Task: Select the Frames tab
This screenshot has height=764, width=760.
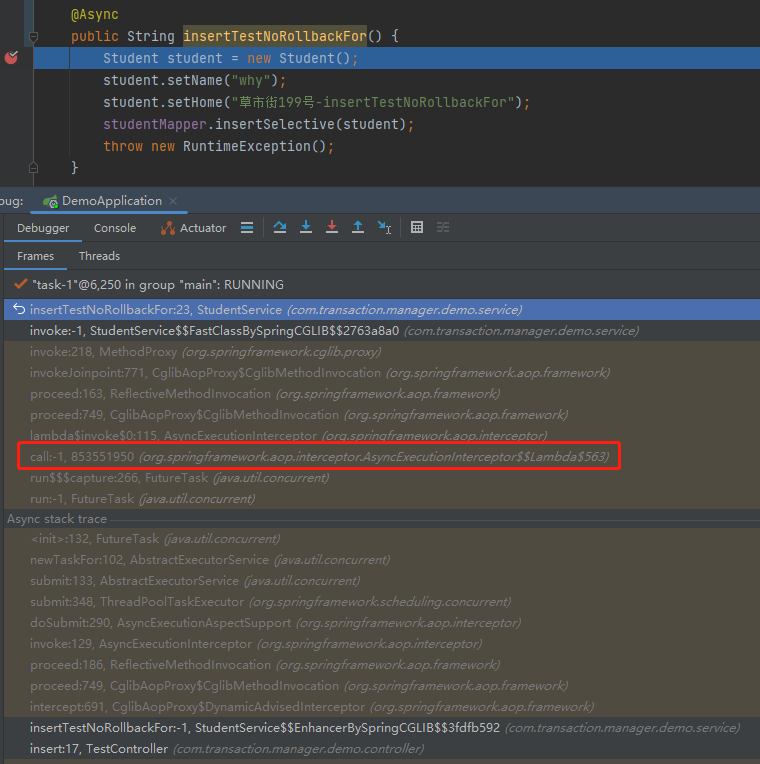Action: (x=36, y=256)
